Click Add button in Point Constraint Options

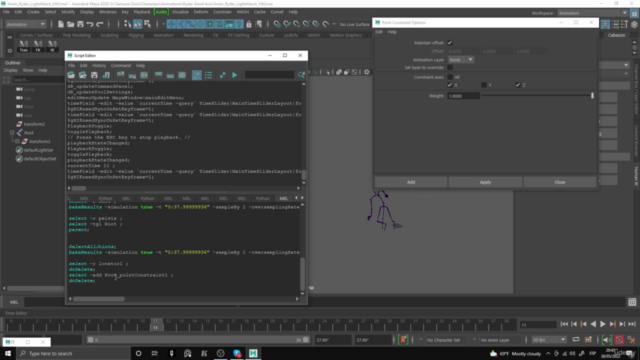pos(411,182)
